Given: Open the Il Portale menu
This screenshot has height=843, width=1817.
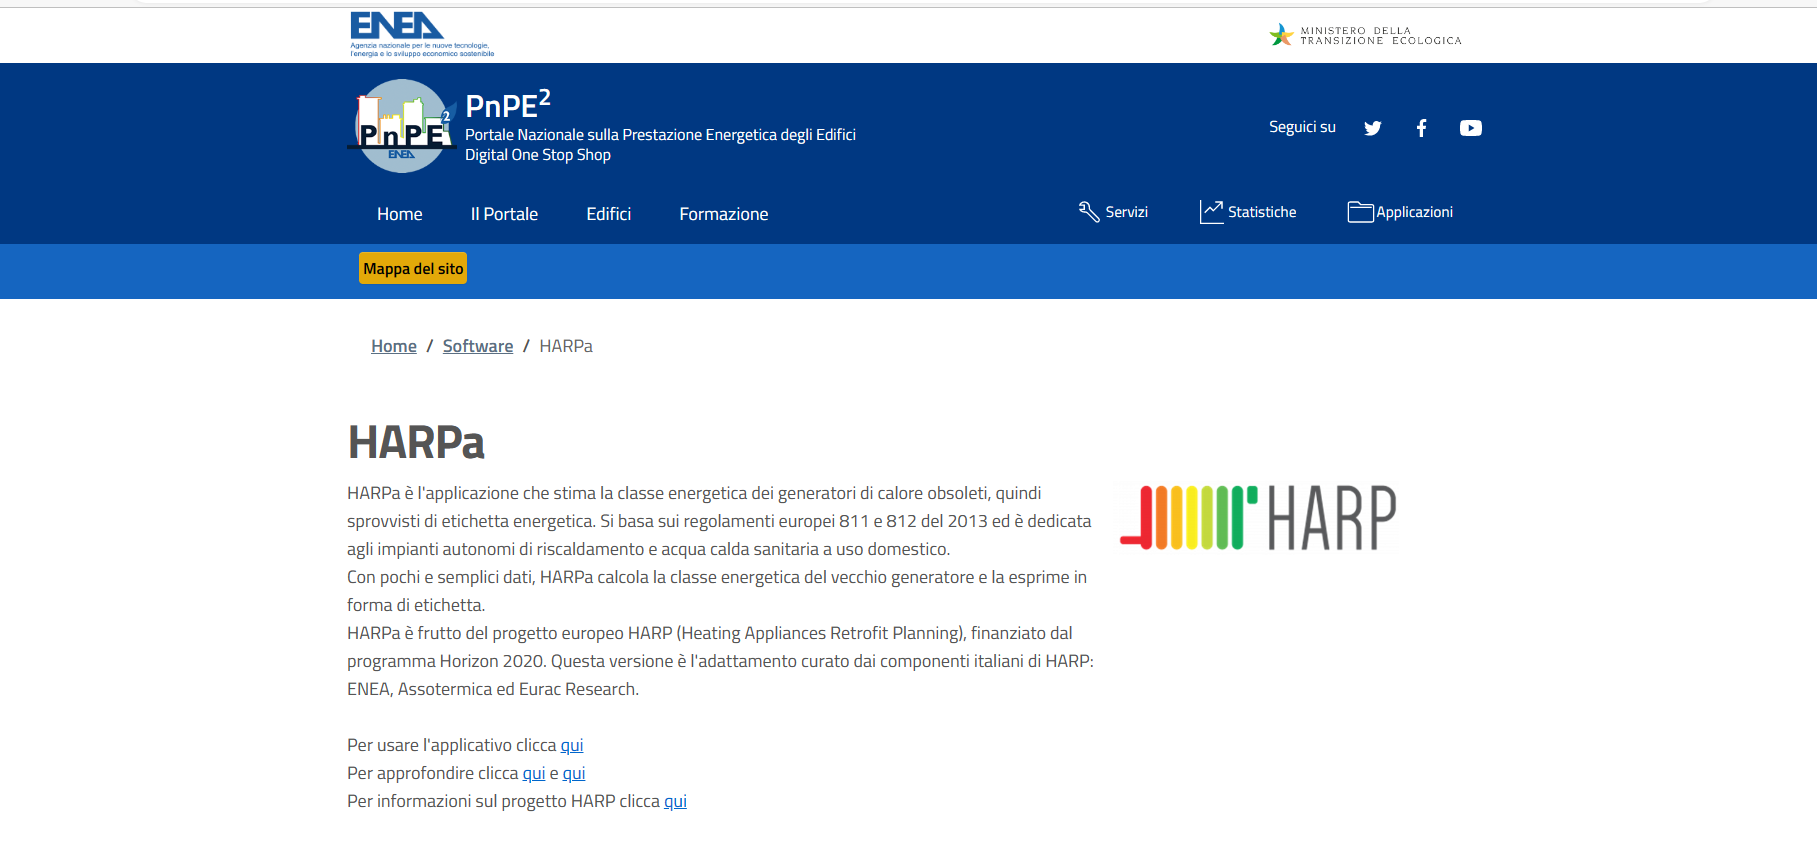Looking at the screenshot, I should (x=504, y=214).
